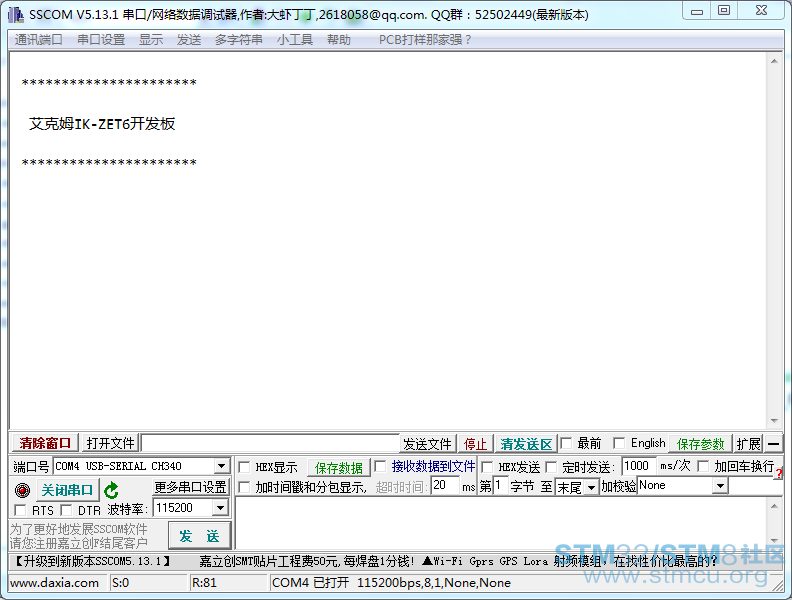The height and width of the screenshot is (600, 792).
Task: Click the 艾克姆IK-ZET6开发板 received text
Action: click(102, 124)
